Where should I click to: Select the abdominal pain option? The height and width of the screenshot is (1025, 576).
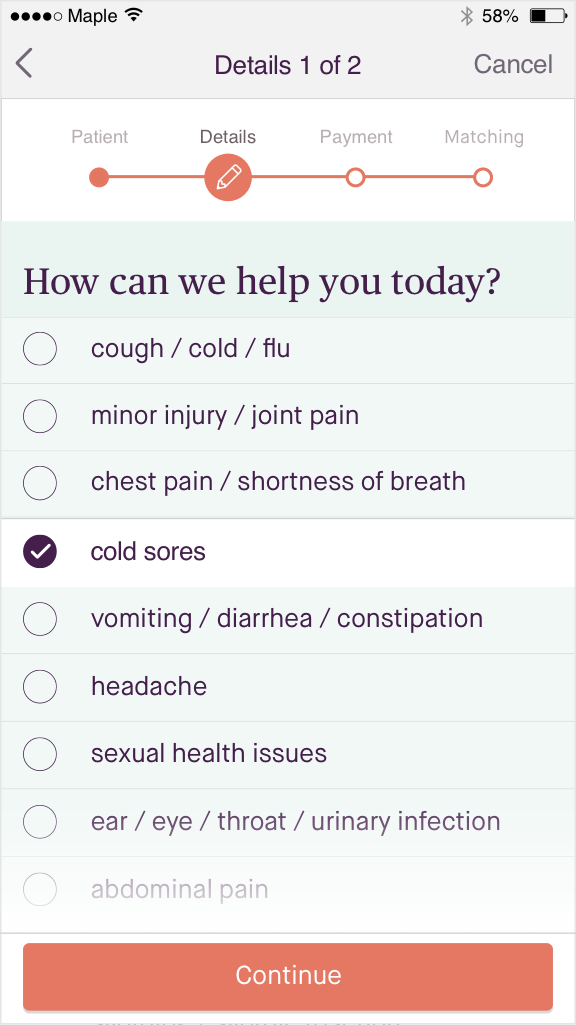click(x=288, y=890)
